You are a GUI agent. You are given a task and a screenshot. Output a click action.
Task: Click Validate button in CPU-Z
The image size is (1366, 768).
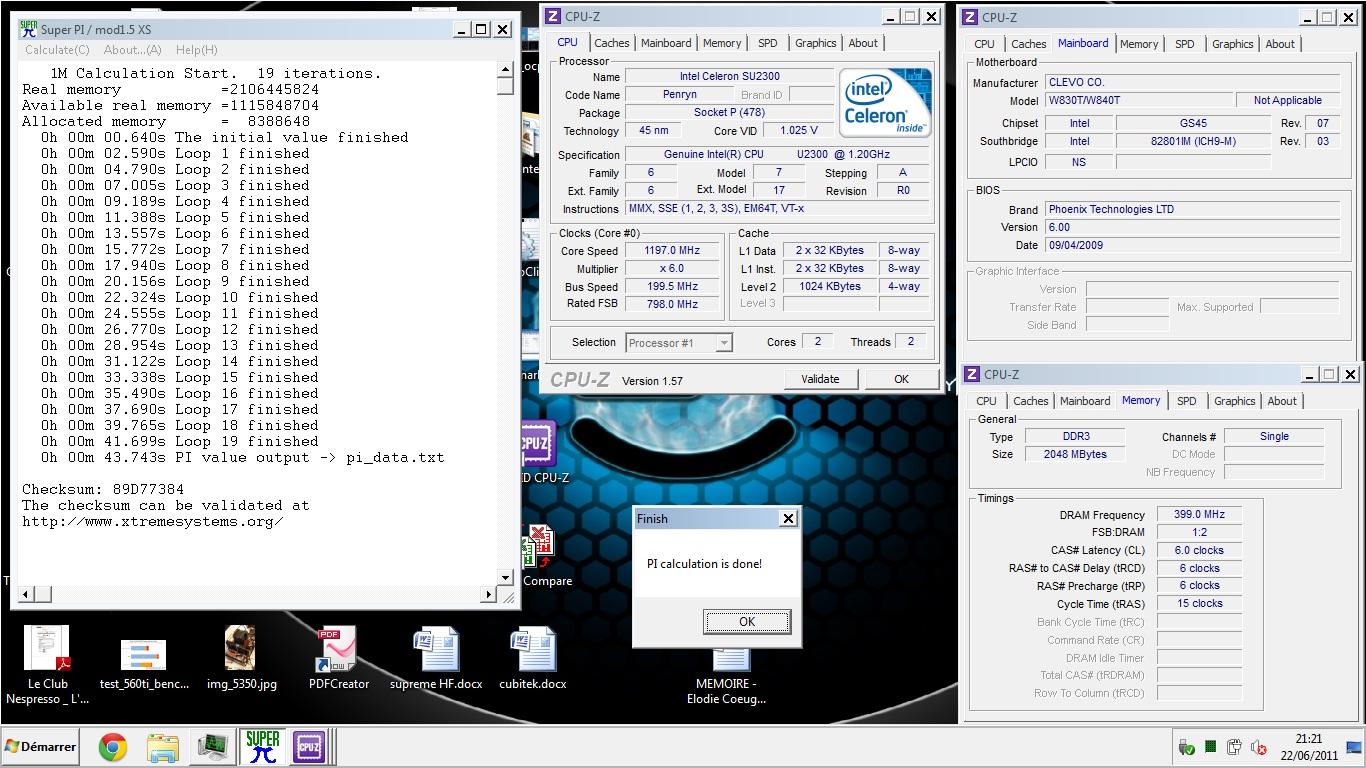coord(820,379)
